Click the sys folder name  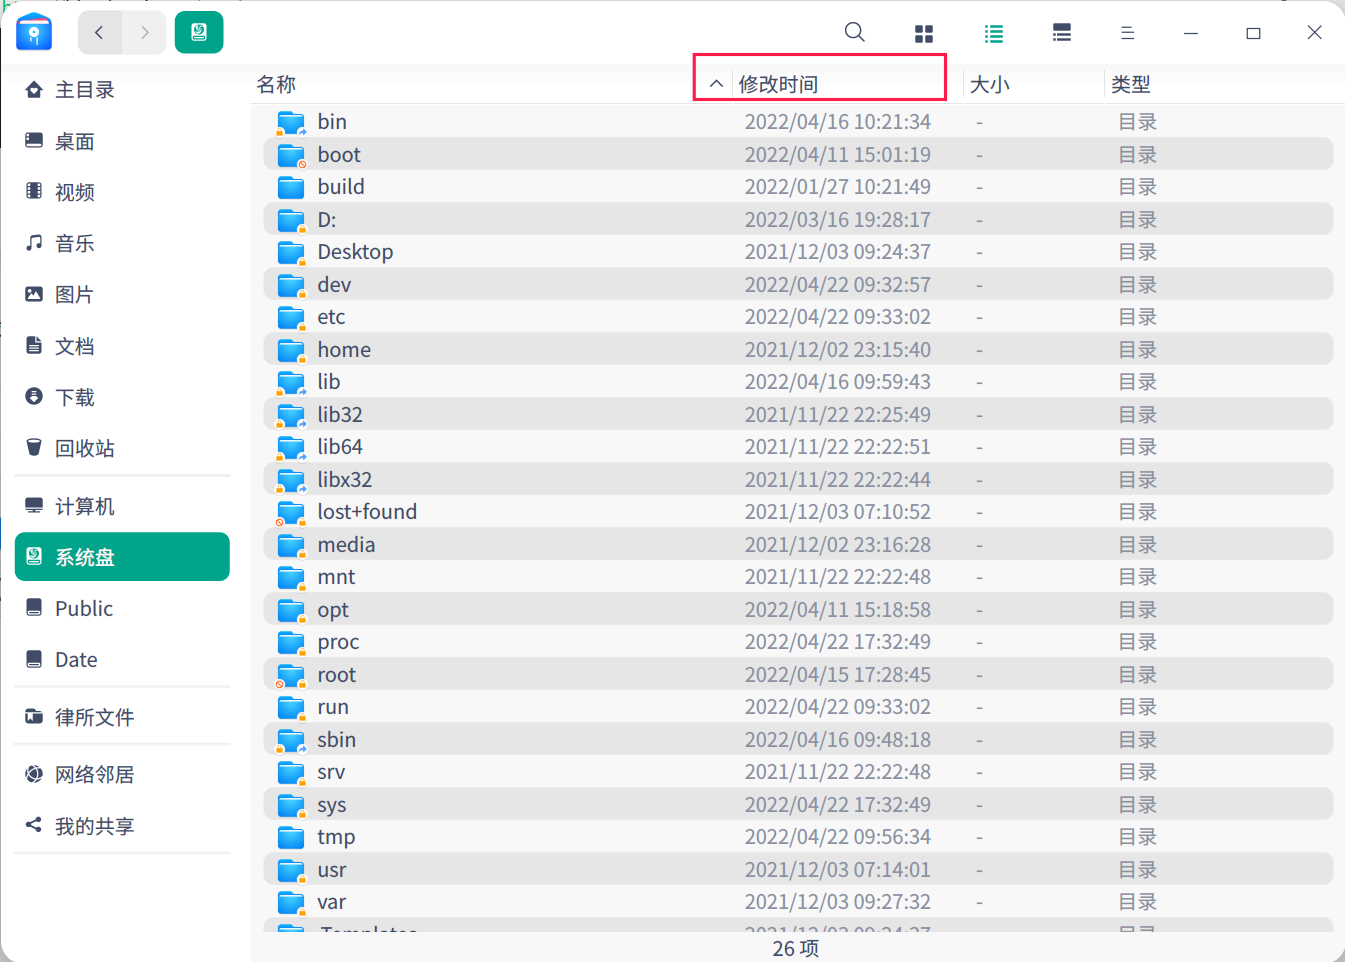point(332,805)
